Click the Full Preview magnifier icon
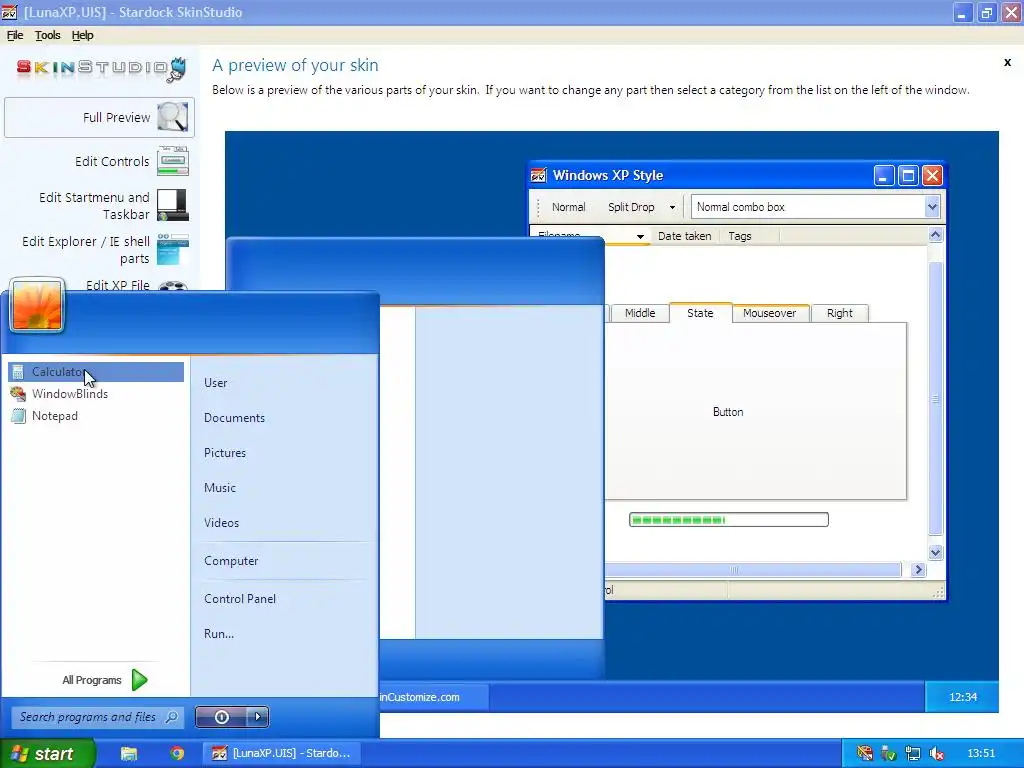 [x=172, y=117]
